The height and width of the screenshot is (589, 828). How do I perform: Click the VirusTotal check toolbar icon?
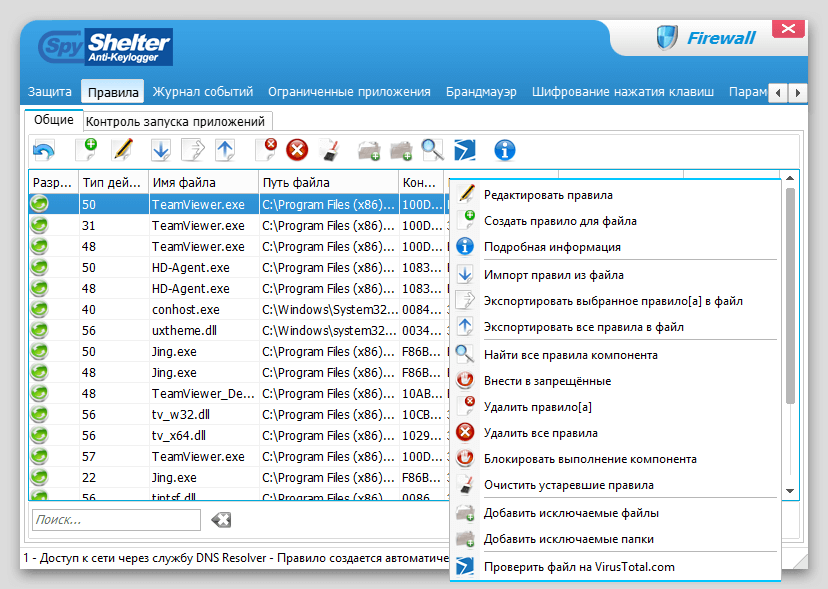pyautogui.click(x=465, y=150)
